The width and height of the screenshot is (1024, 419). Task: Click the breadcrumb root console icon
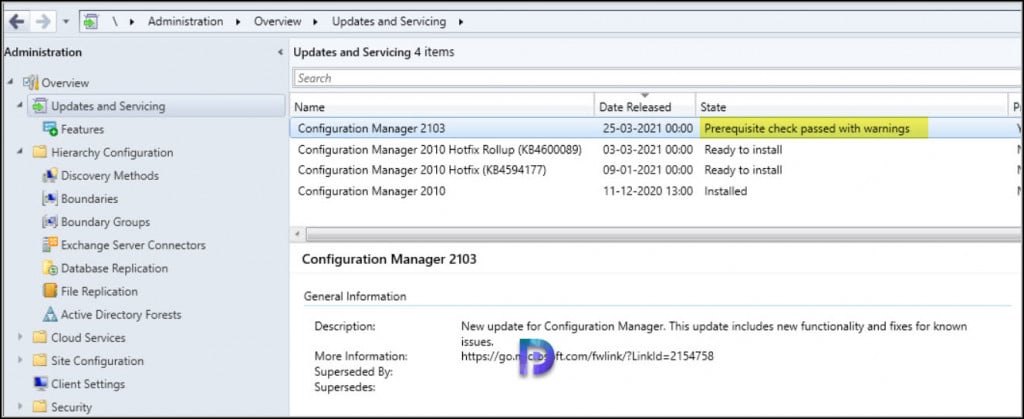(x=90, y=22)
